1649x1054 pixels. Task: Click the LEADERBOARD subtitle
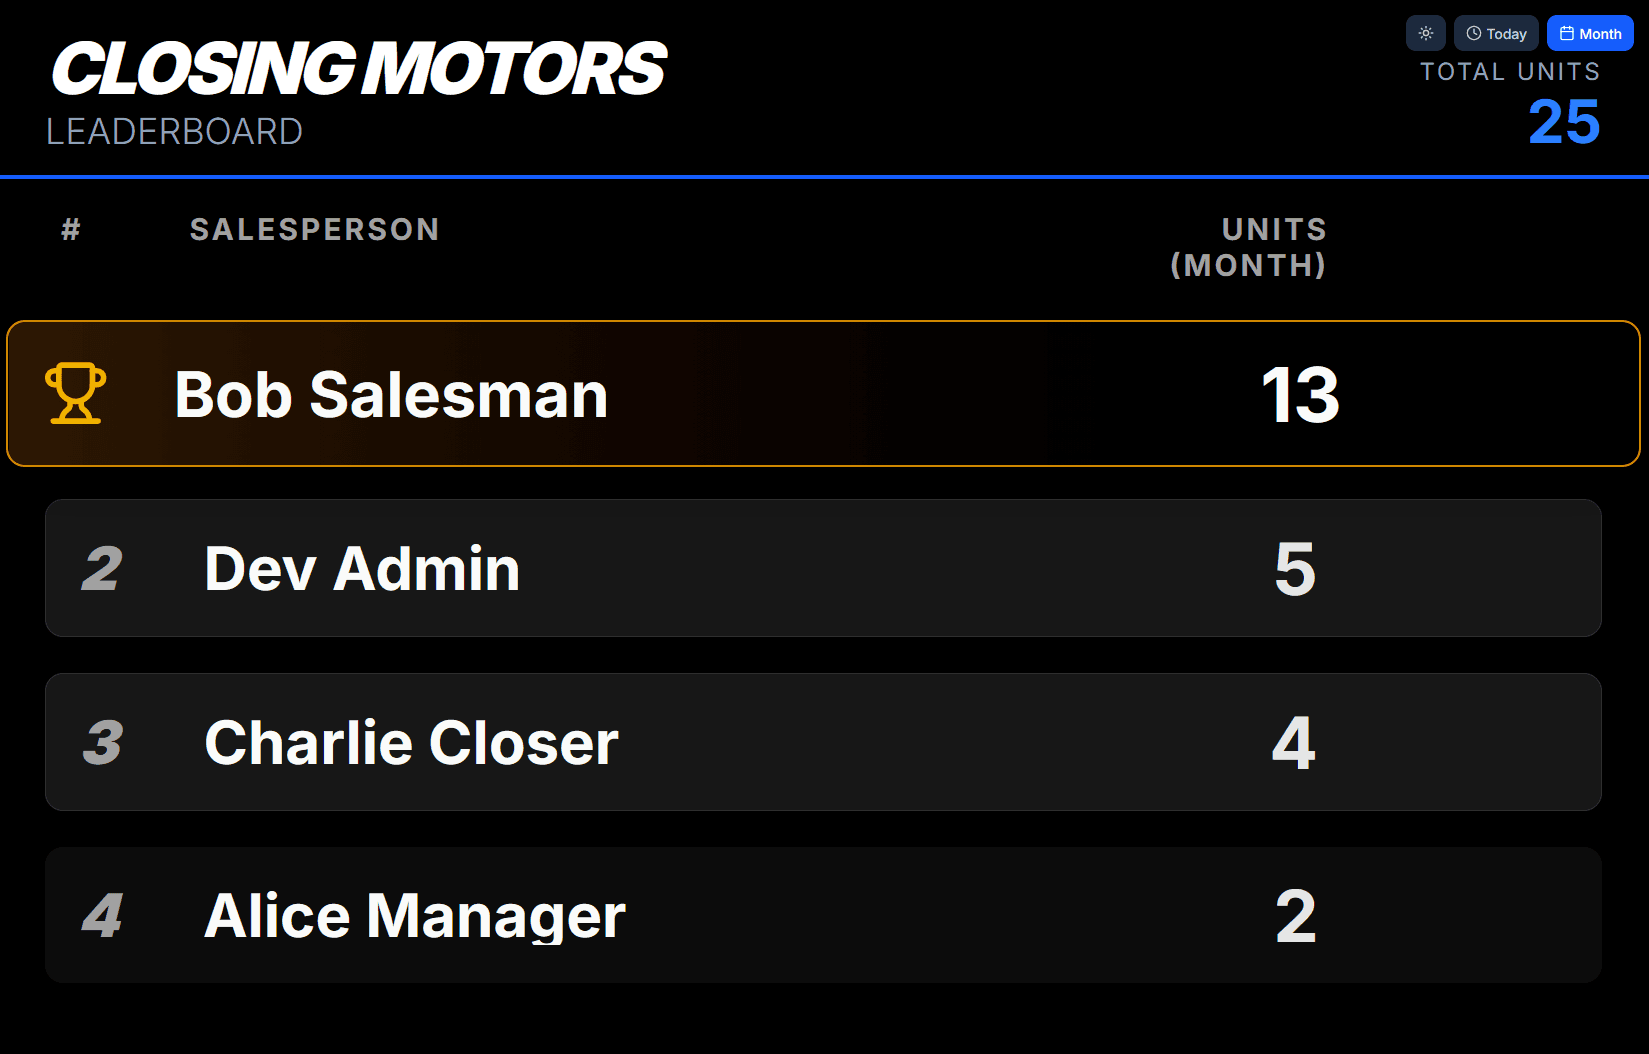[x=175, y=131]
